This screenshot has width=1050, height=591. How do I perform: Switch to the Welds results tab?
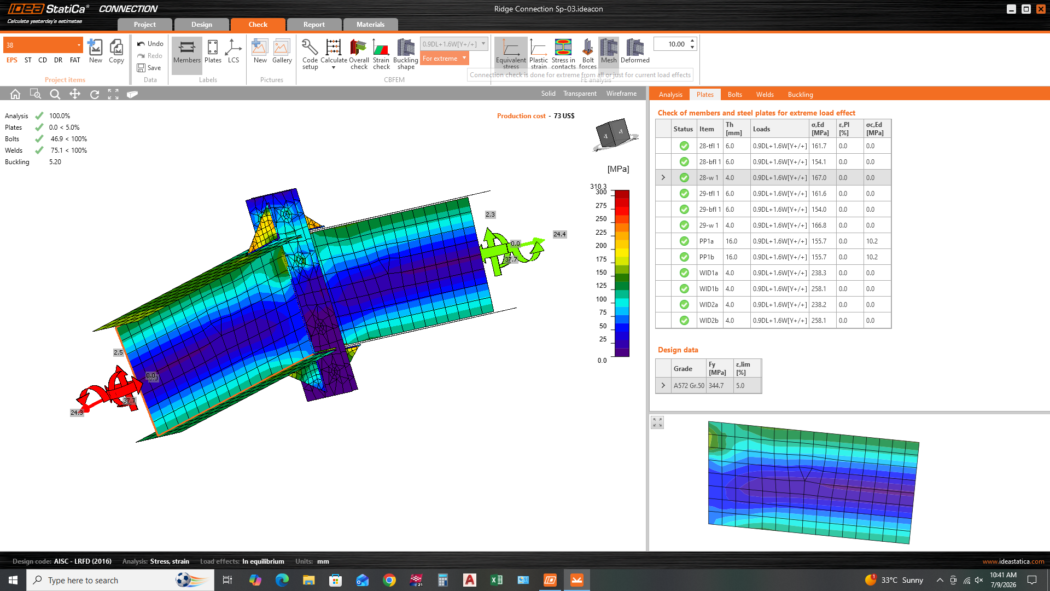[765, 94]
